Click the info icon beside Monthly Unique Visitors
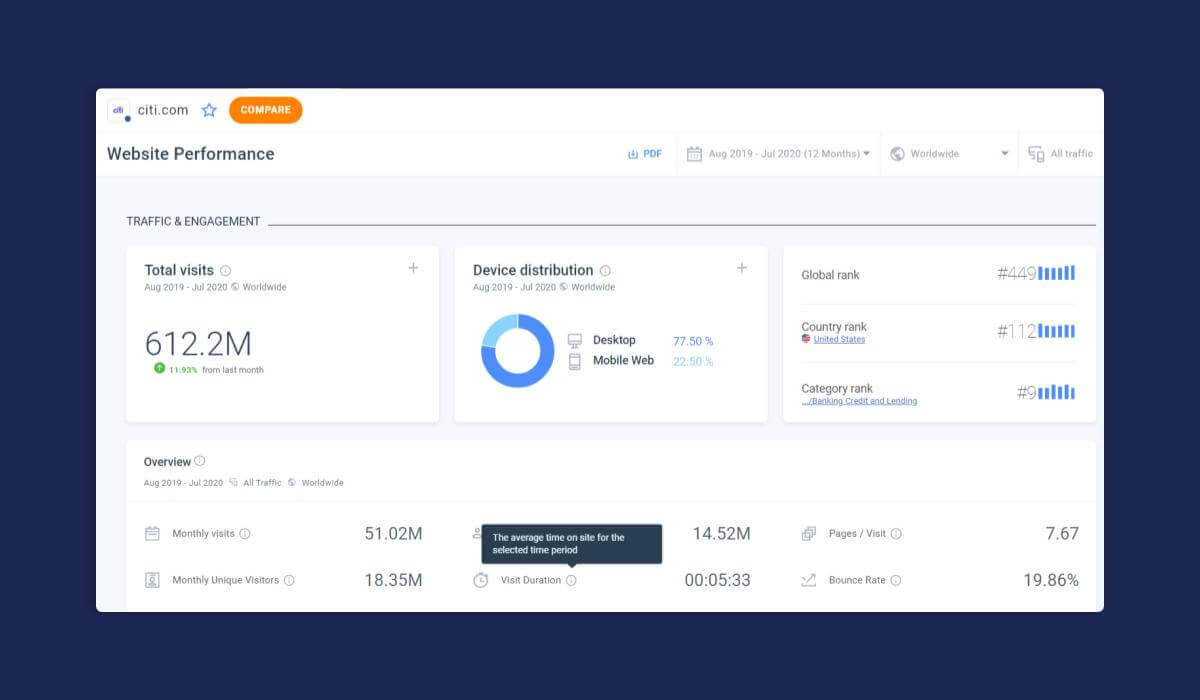The height and width of the screenshot is (700, 1200). [x=289, y=580]
